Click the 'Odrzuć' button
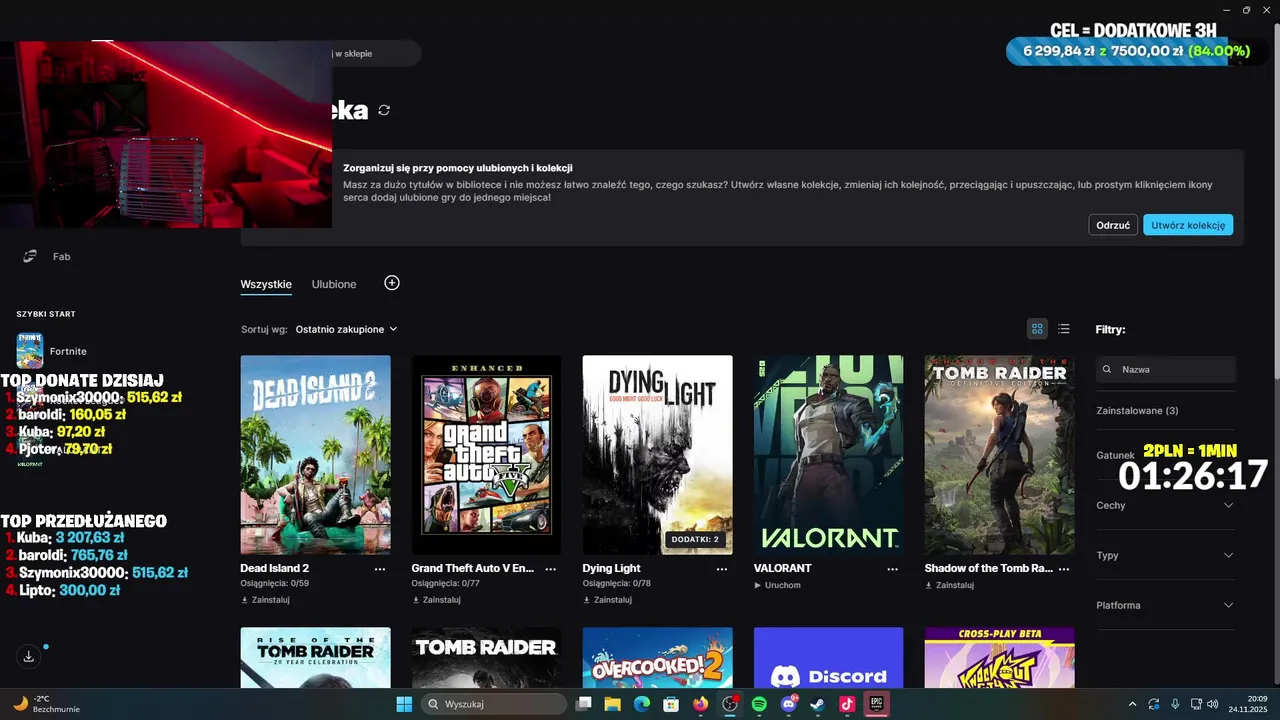This screenshot has height=720, width=1280. (1113, 225)
